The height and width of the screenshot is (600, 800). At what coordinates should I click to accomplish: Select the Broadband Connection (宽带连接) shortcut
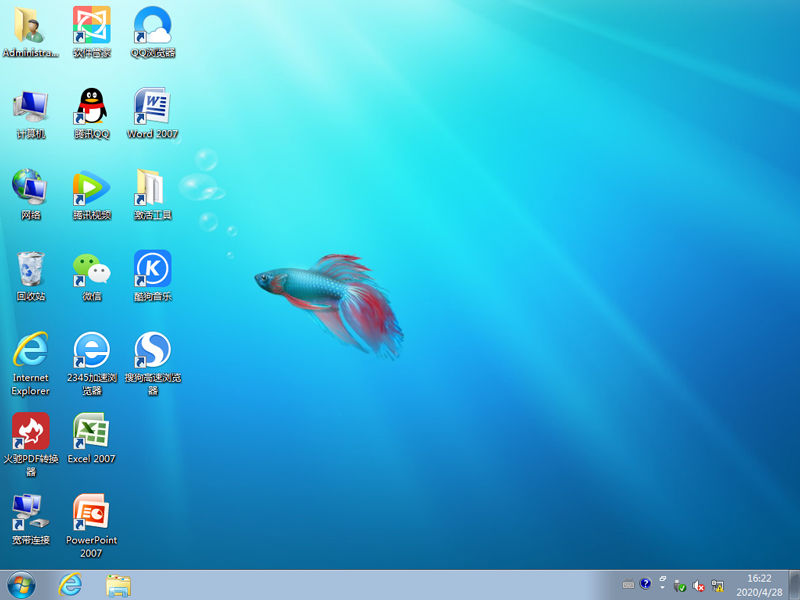tap(31, 513)
